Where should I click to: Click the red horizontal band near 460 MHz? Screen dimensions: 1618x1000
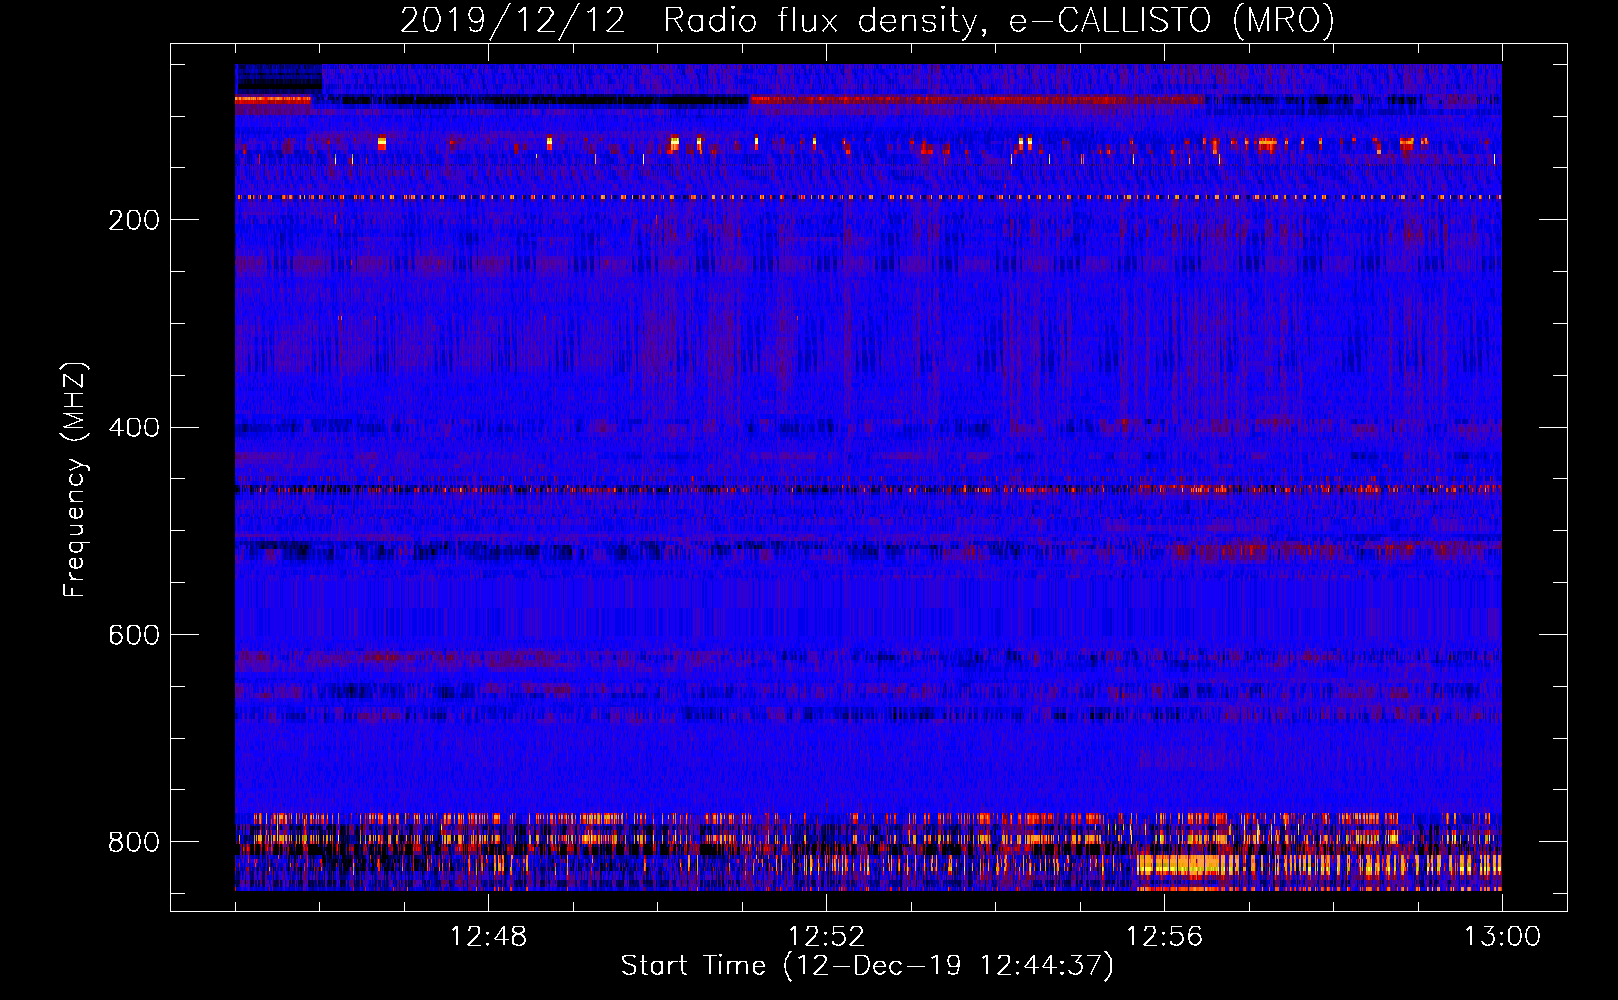(868, 490)
